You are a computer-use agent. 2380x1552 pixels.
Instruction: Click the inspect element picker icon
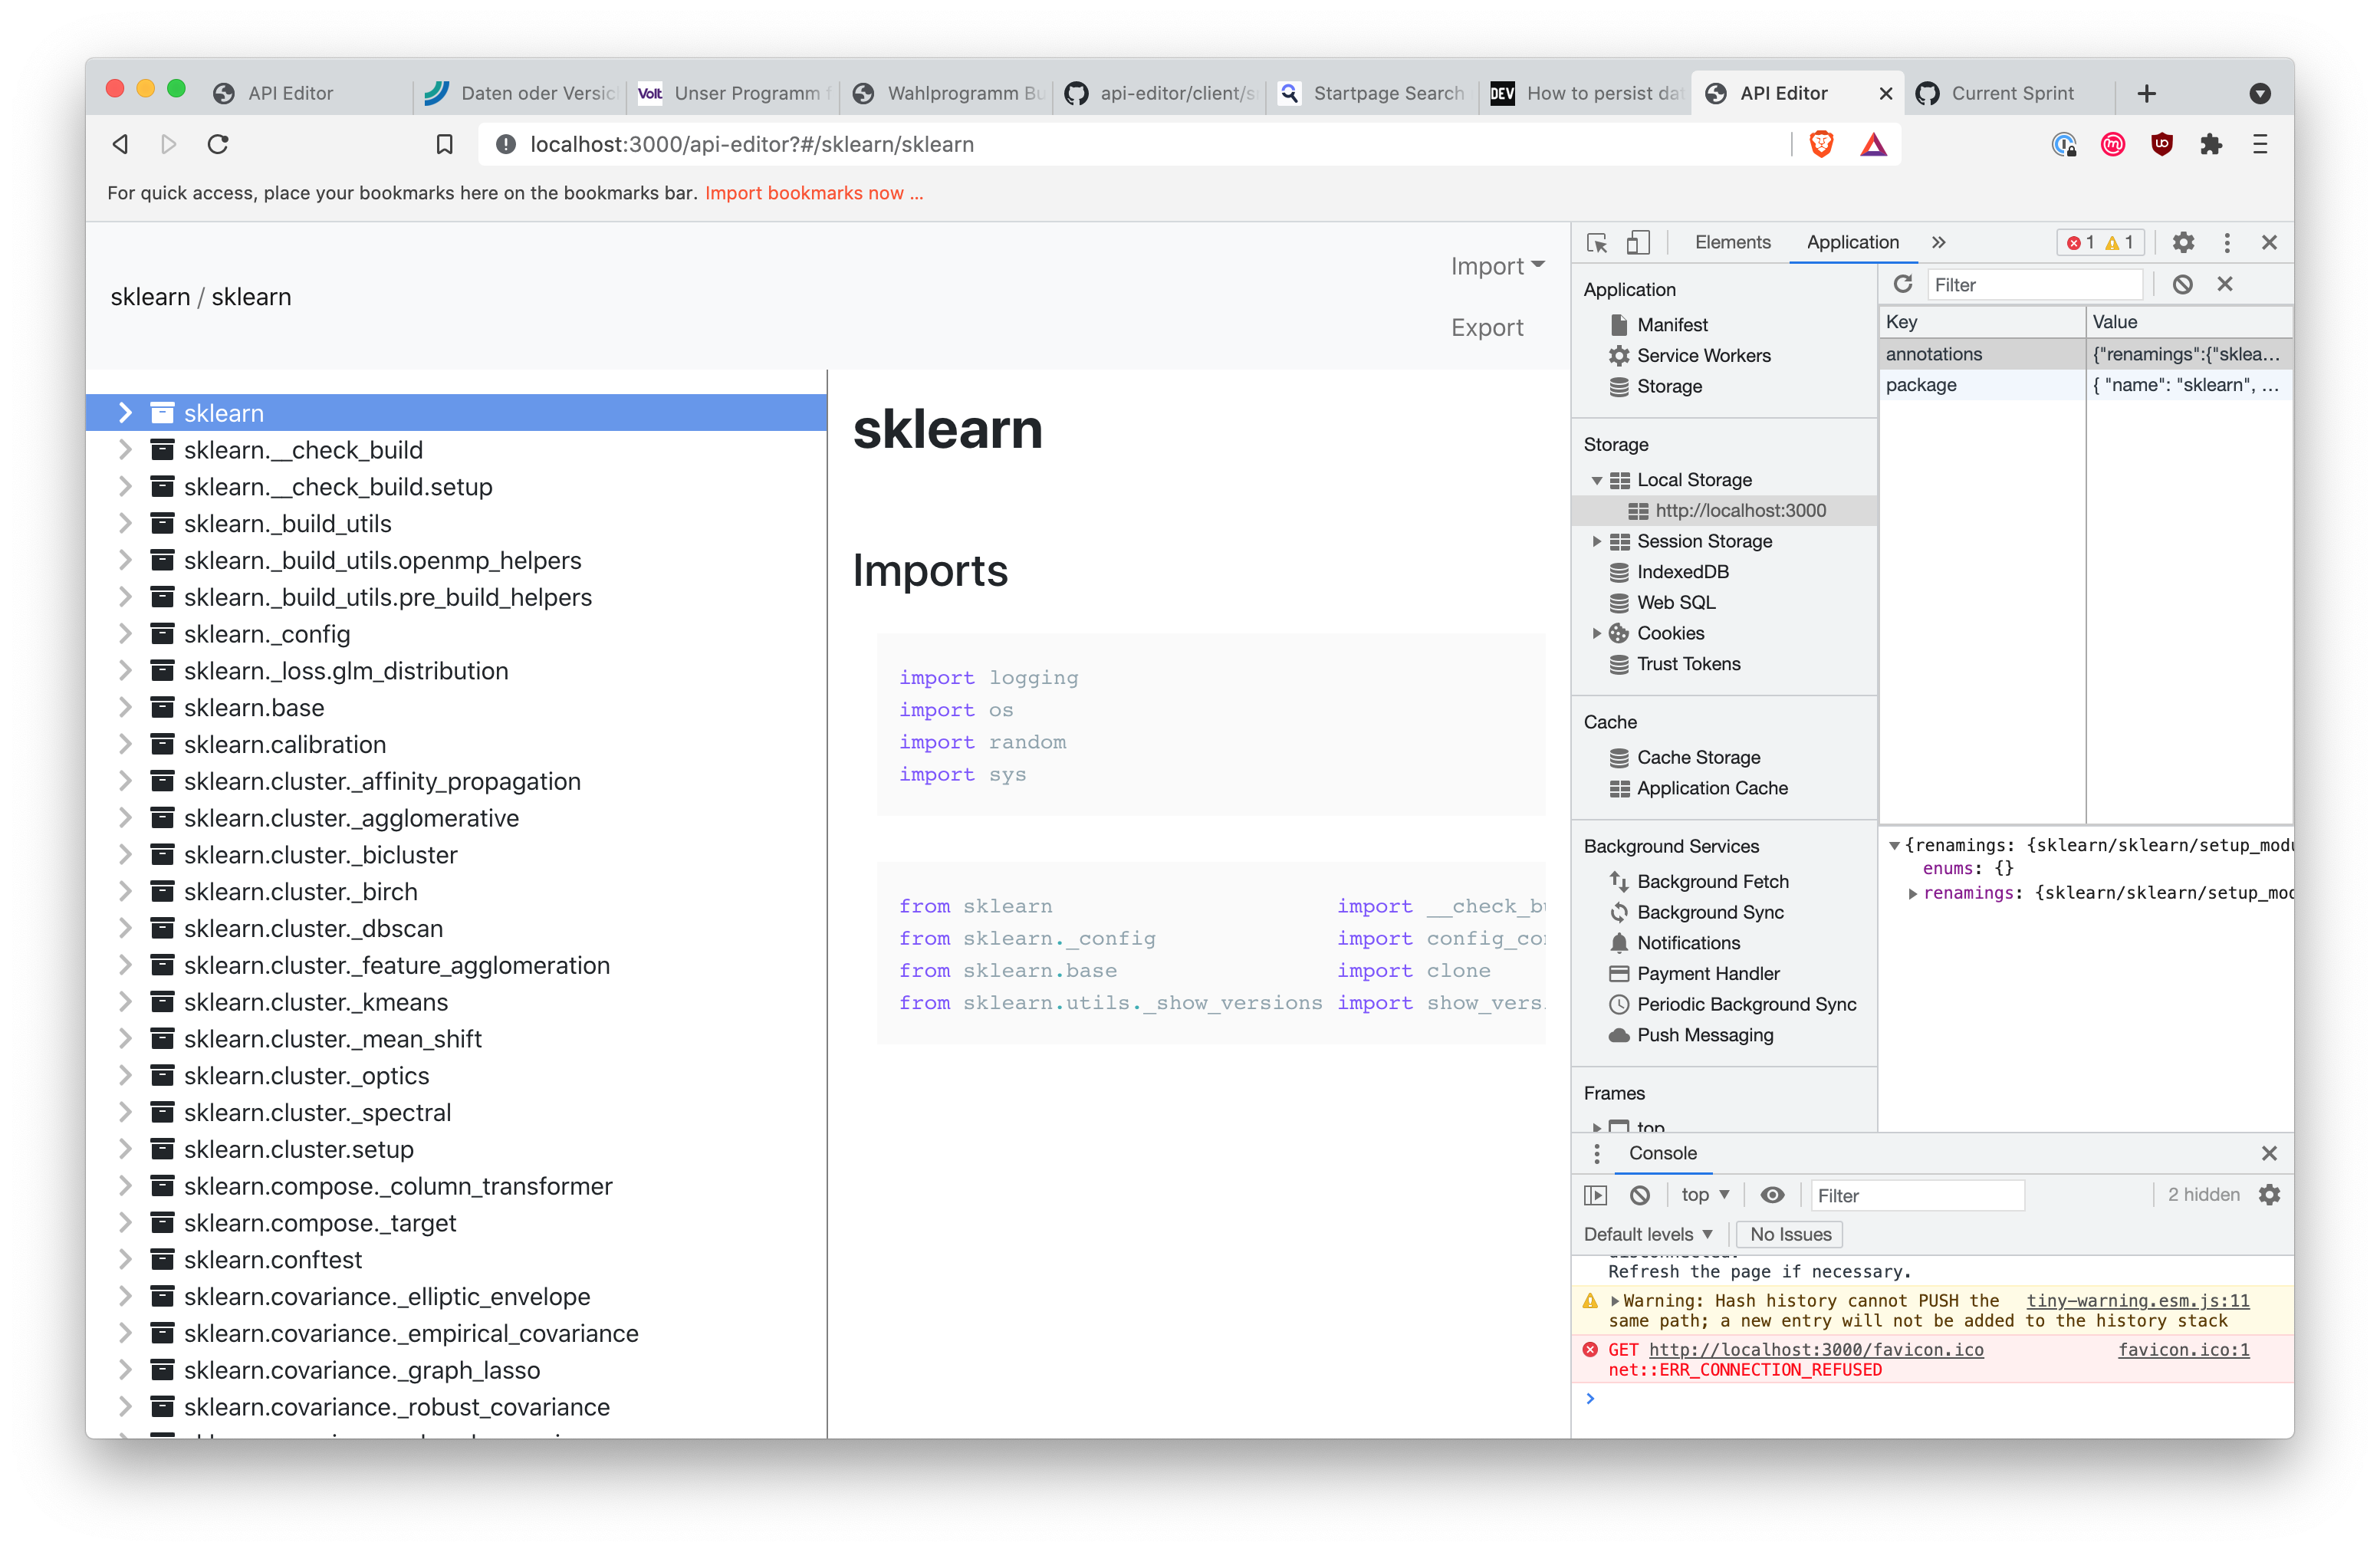tap(1597, 243)
